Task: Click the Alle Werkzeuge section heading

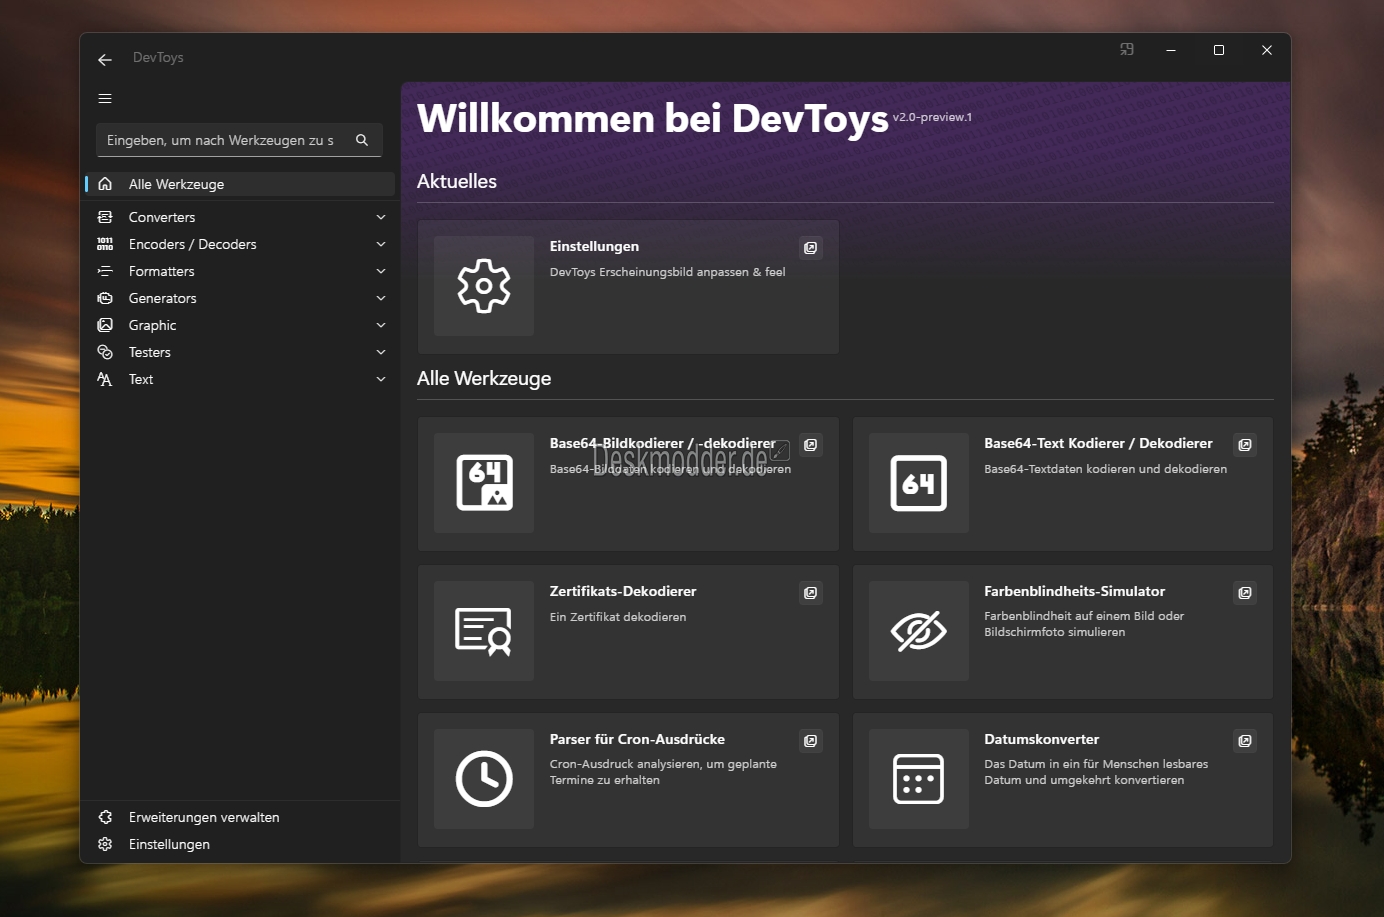Action: [484, 378]
